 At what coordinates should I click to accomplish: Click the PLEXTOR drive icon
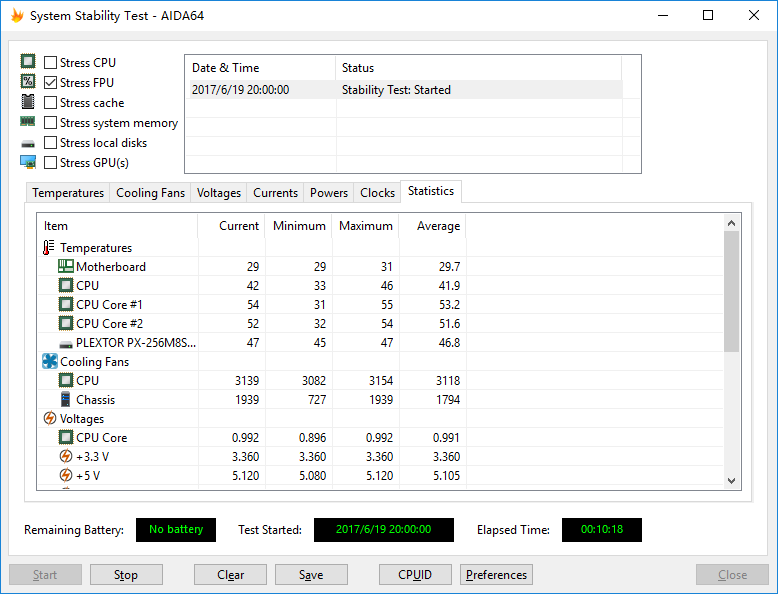coord(66,343)
